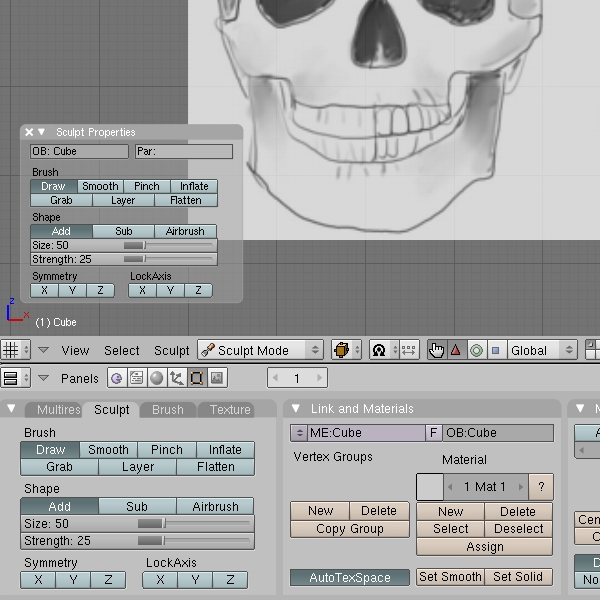Toggle LockAxis Z in floating panel
Screen dimensions: 600x600
tap(198, 290)
